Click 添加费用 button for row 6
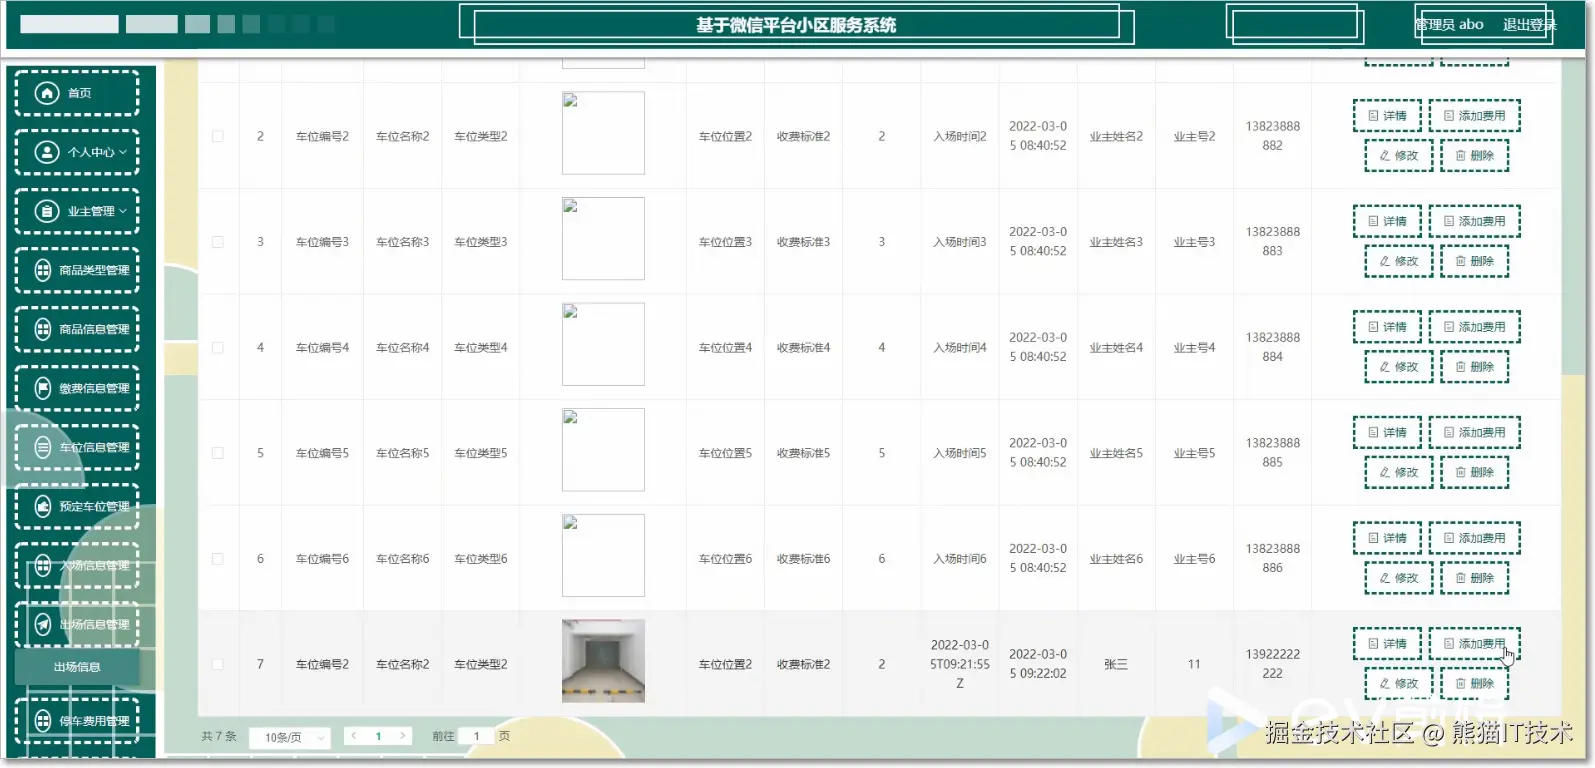This screenshot has width=1595, height=768. 1475,538
